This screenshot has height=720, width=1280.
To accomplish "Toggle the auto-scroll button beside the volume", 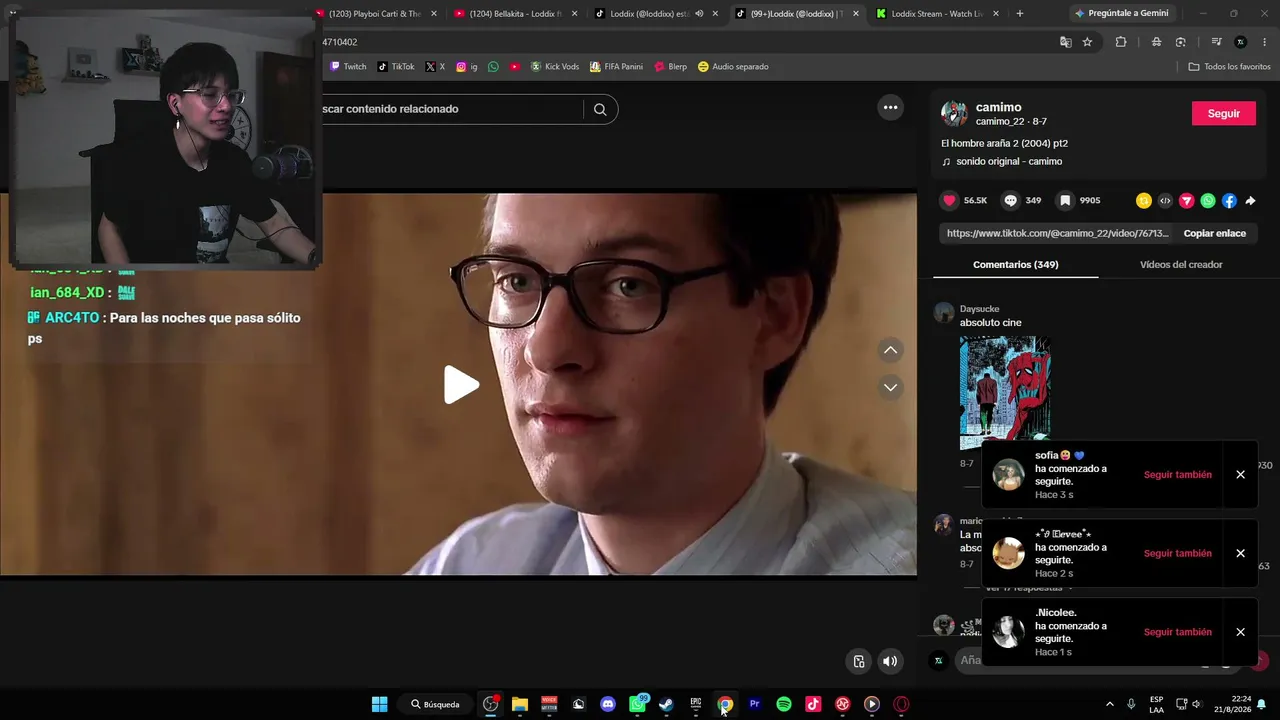I will [859, 661].
